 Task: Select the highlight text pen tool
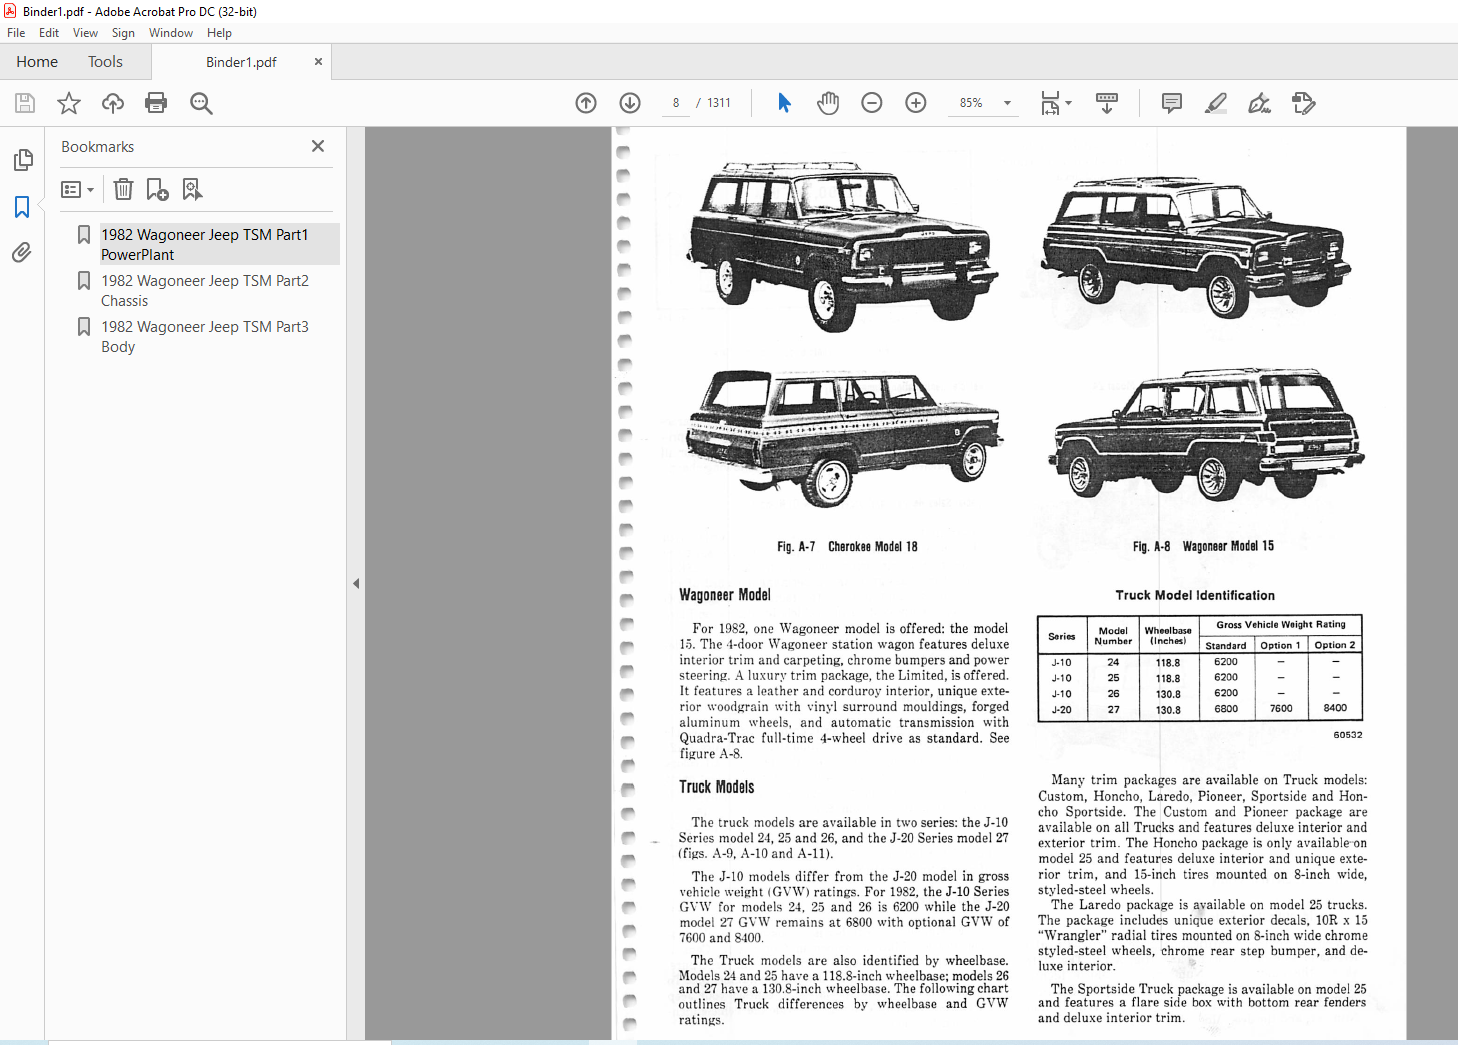(x=1216, y=103)
